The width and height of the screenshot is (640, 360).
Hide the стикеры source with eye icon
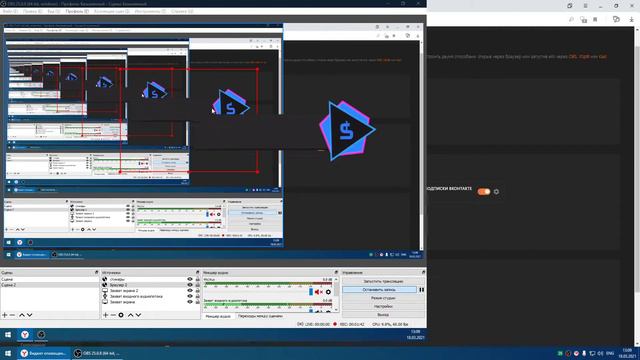190,280
